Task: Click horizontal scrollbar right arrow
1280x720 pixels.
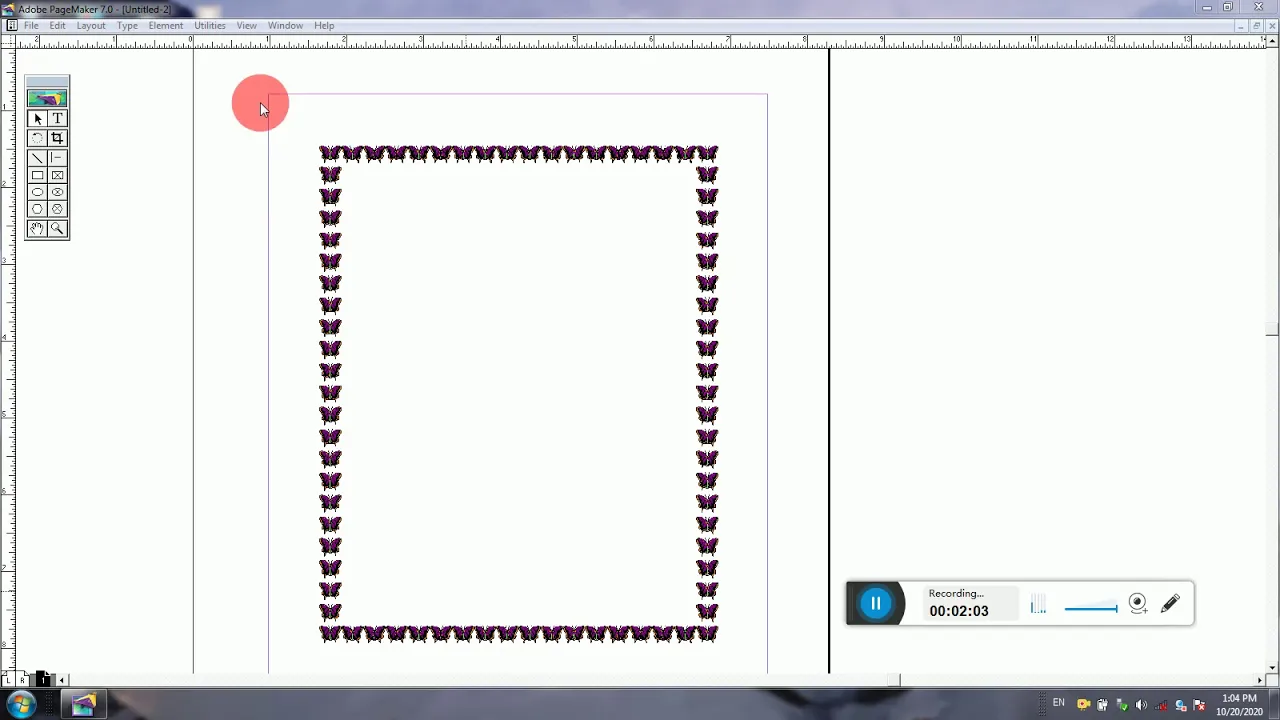Action: click(x=1259, y=680)
